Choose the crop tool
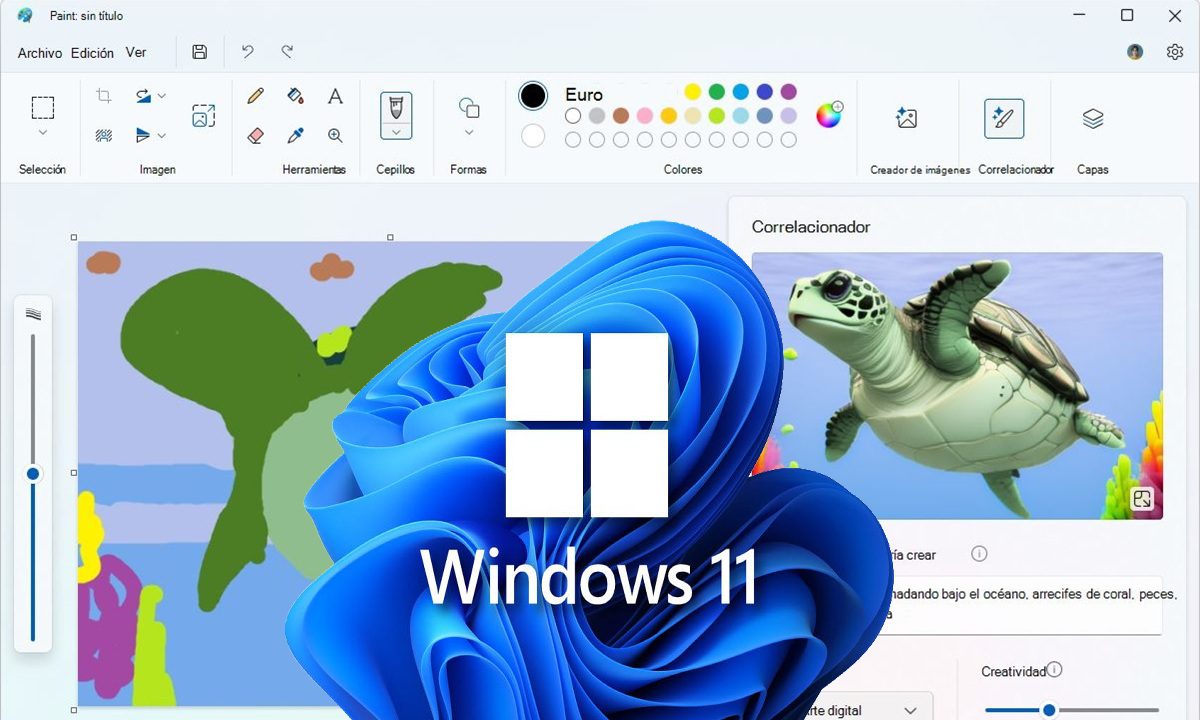 click(104, 96)
